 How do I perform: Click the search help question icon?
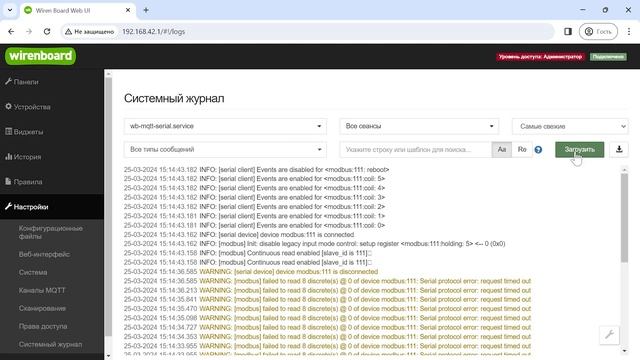538,150
